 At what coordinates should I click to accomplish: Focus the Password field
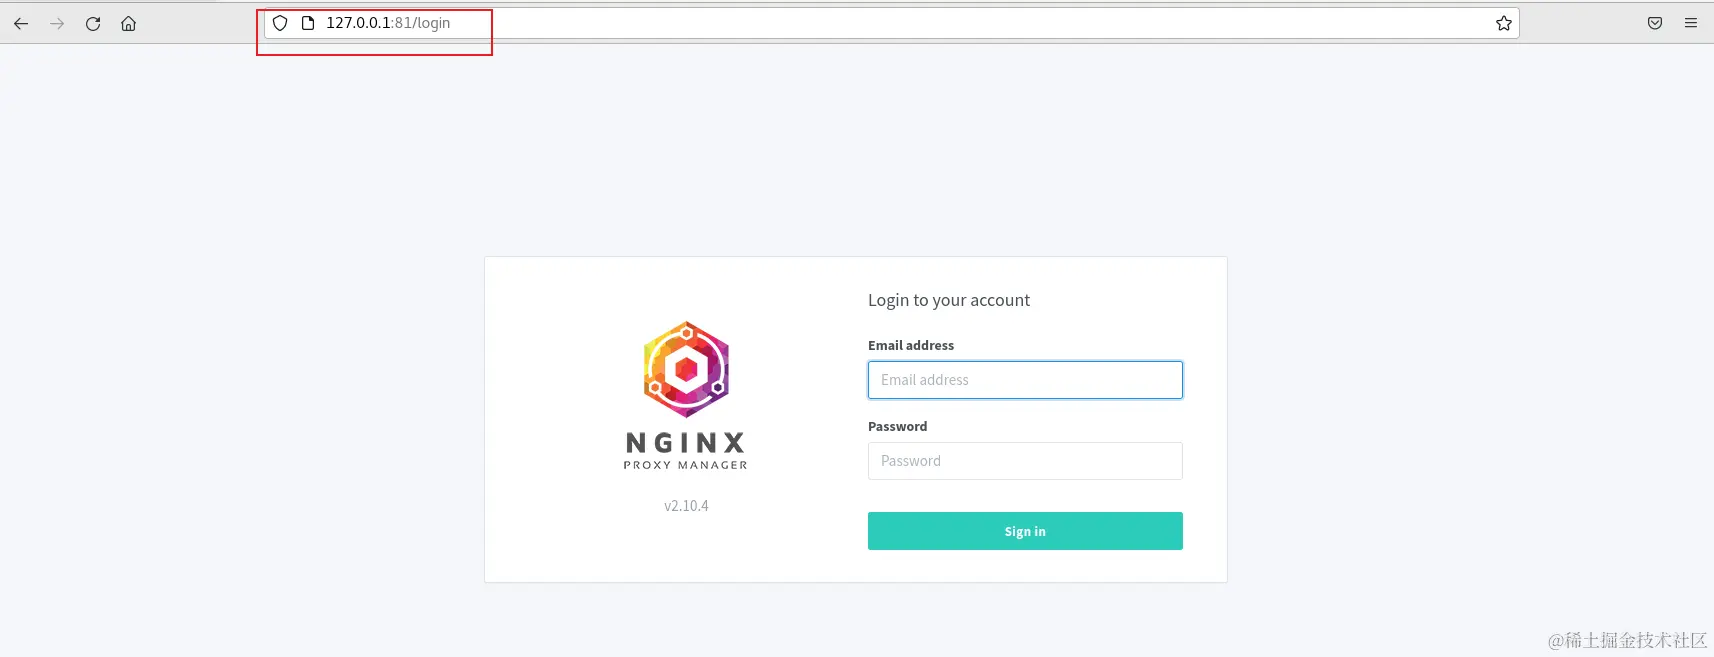[x=1025, y=461]
